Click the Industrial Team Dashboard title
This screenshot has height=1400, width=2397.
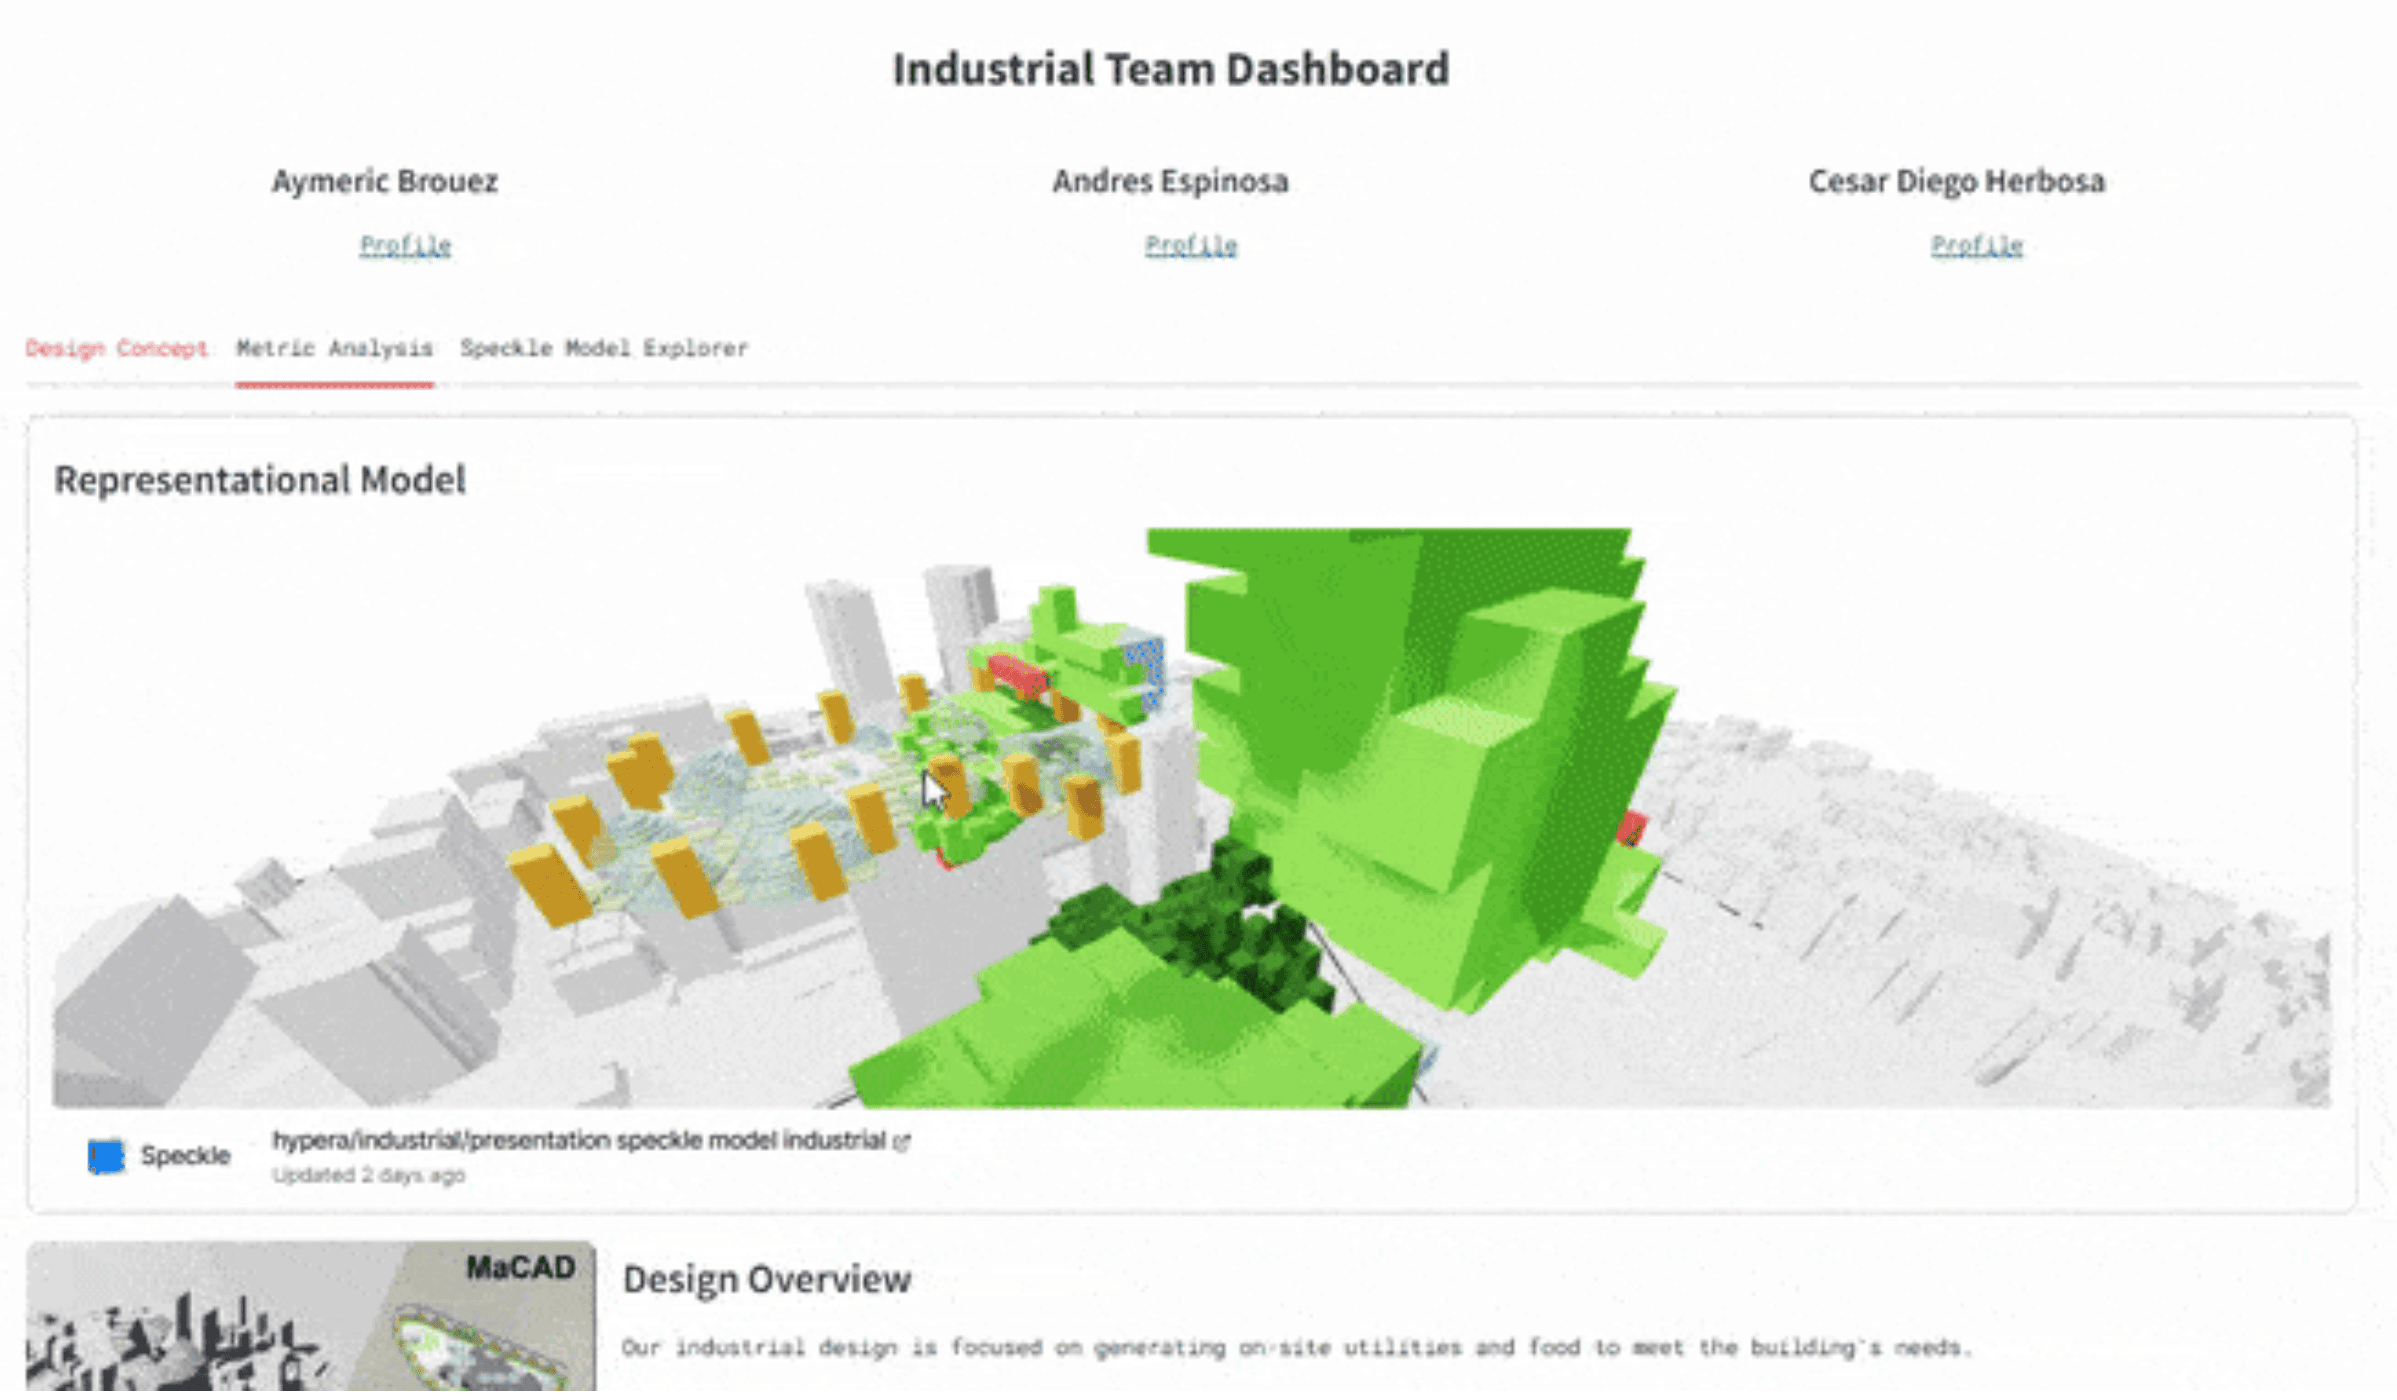[x=1170, y=69]
